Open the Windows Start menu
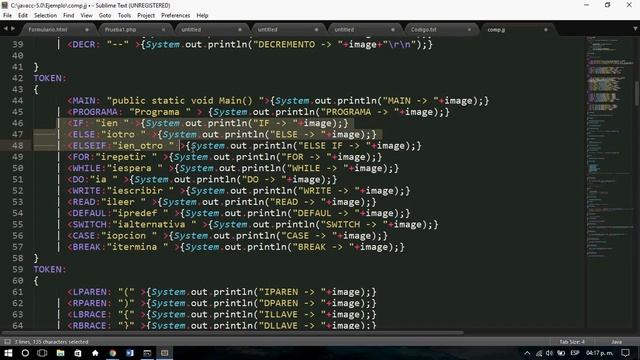 point(8,353)
